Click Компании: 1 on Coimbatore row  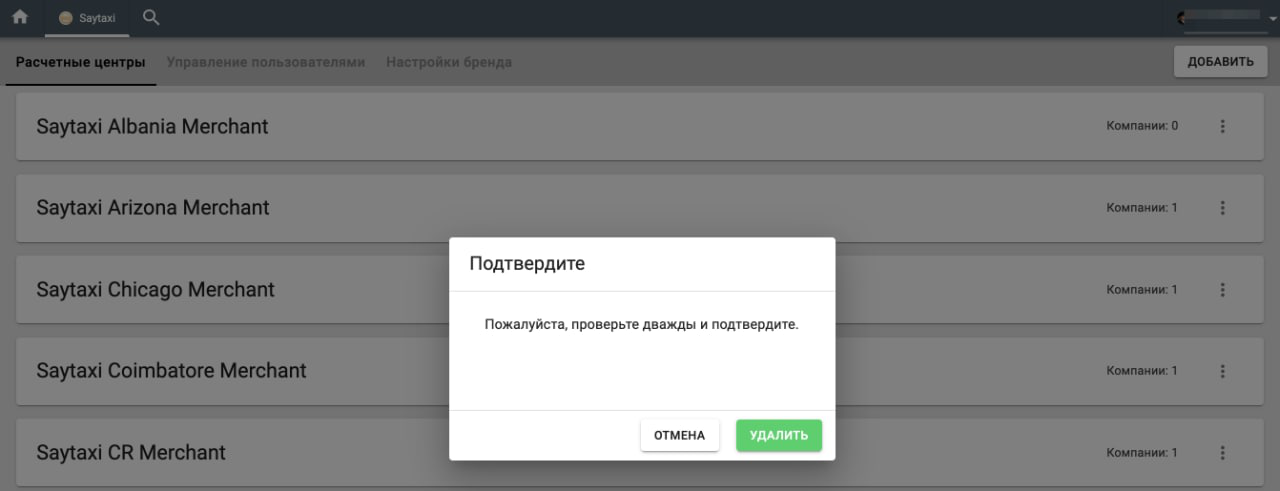coord(1142,371)
